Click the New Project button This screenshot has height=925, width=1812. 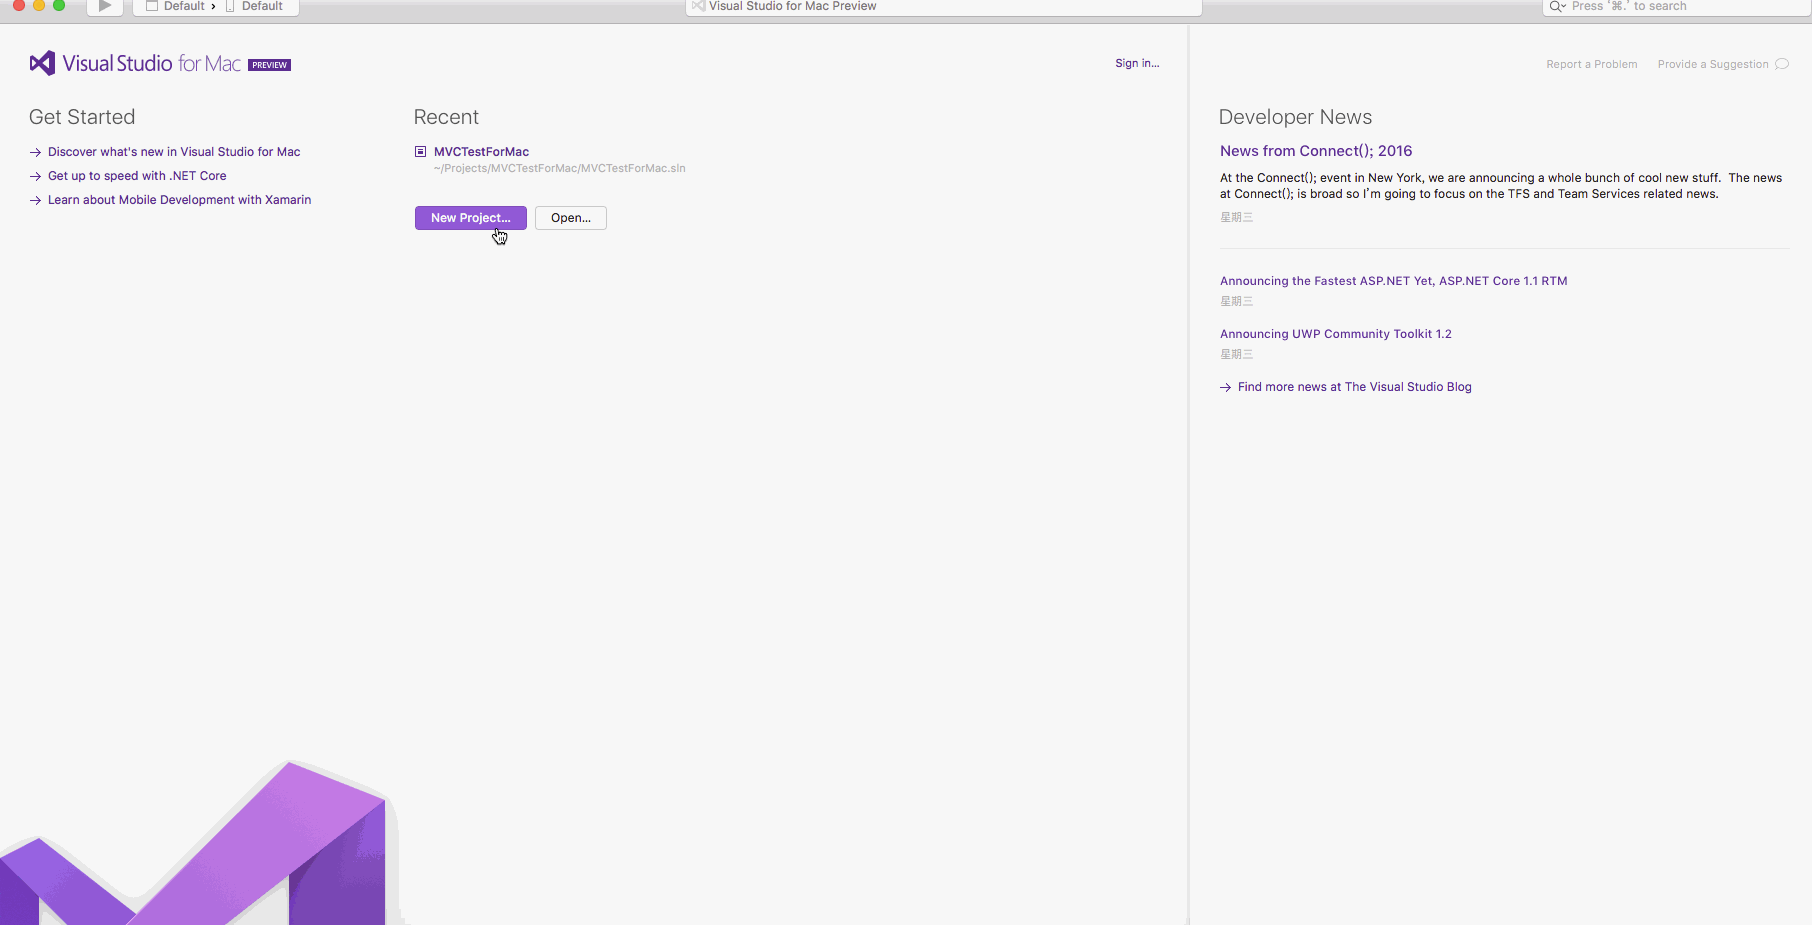[471, 218]
